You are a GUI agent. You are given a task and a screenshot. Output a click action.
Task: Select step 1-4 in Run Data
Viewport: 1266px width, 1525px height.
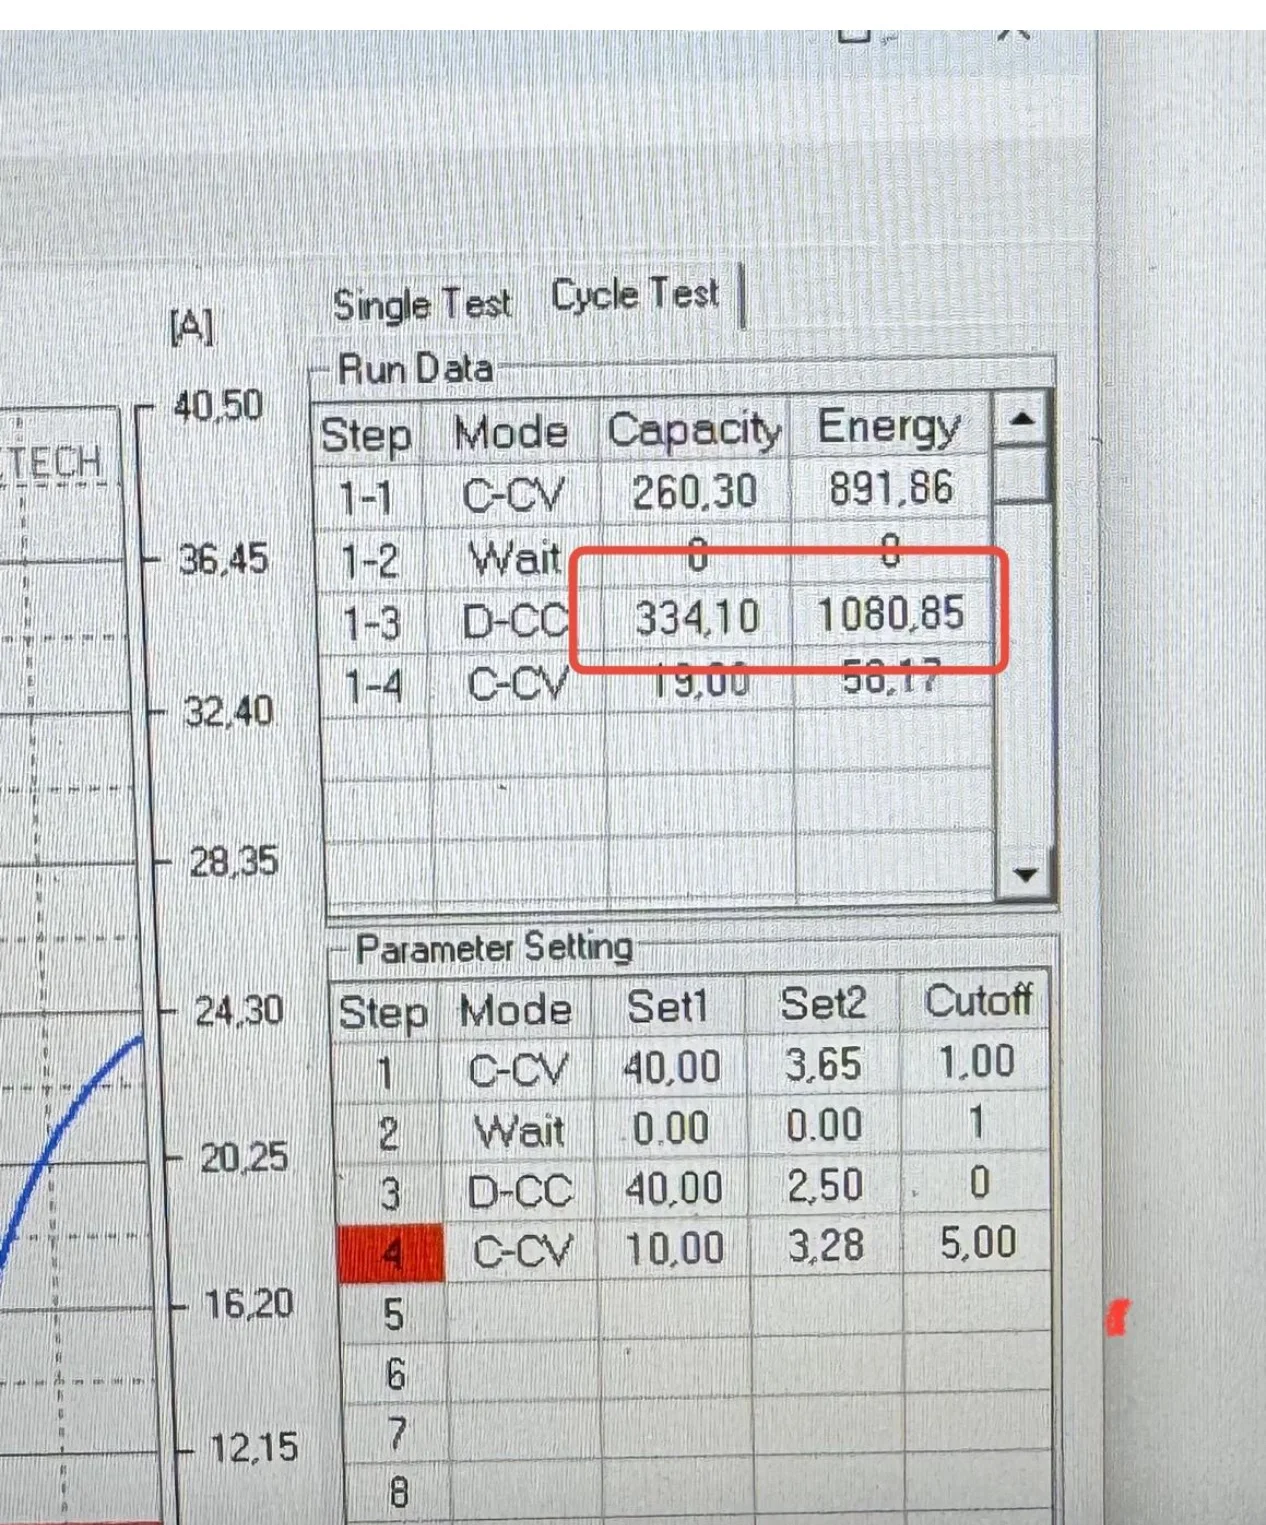pos(372,687)
